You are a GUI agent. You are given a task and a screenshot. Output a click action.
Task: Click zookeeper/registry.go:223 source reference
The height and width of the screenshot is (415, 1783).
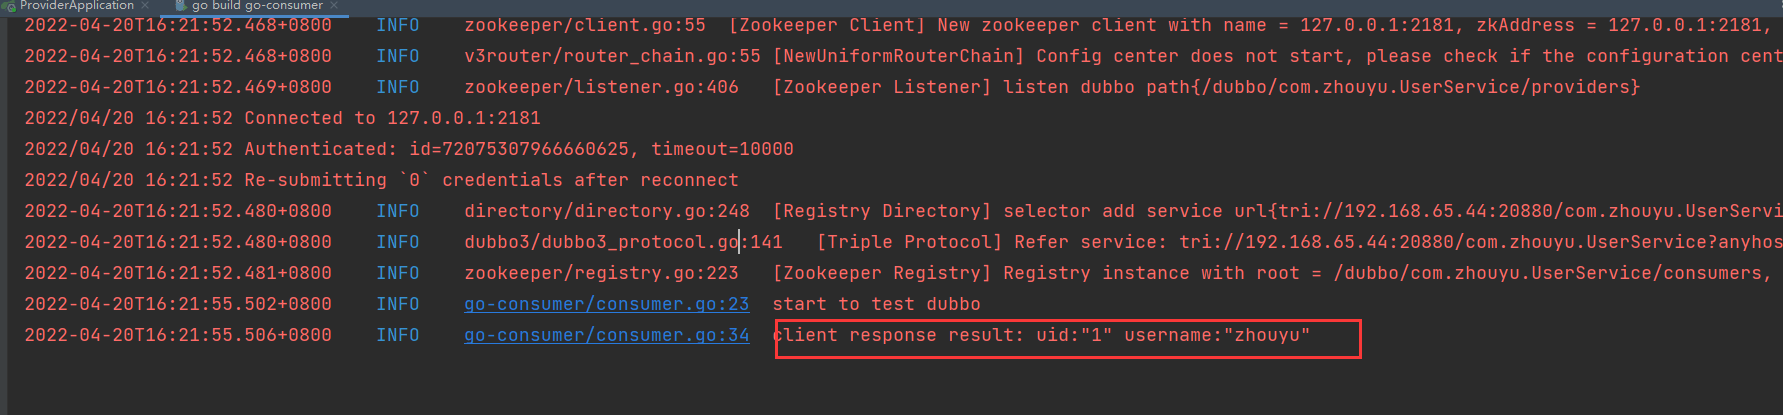[601, 273]
